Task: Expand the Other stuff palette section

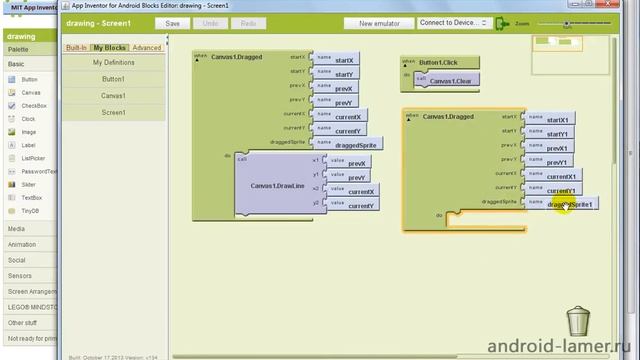Action: (x=30, y=322)
